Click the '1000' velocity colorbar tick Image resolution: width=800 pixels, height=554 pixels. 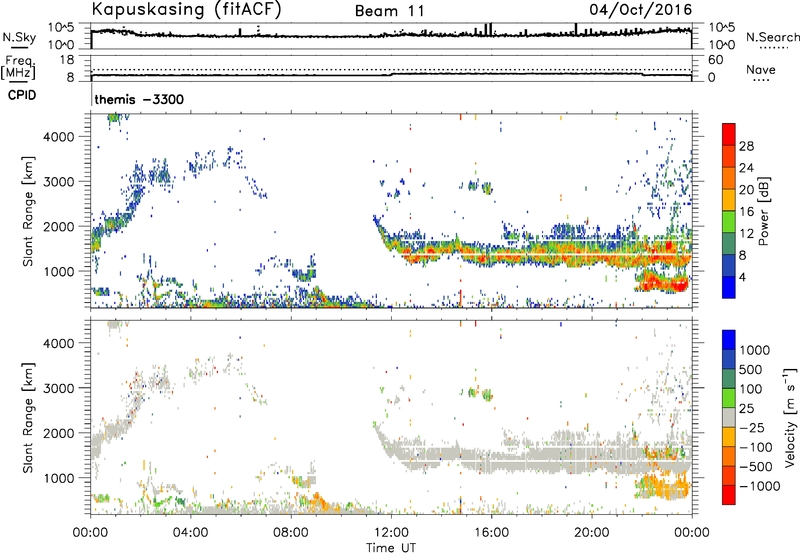[x=754, y=350]
